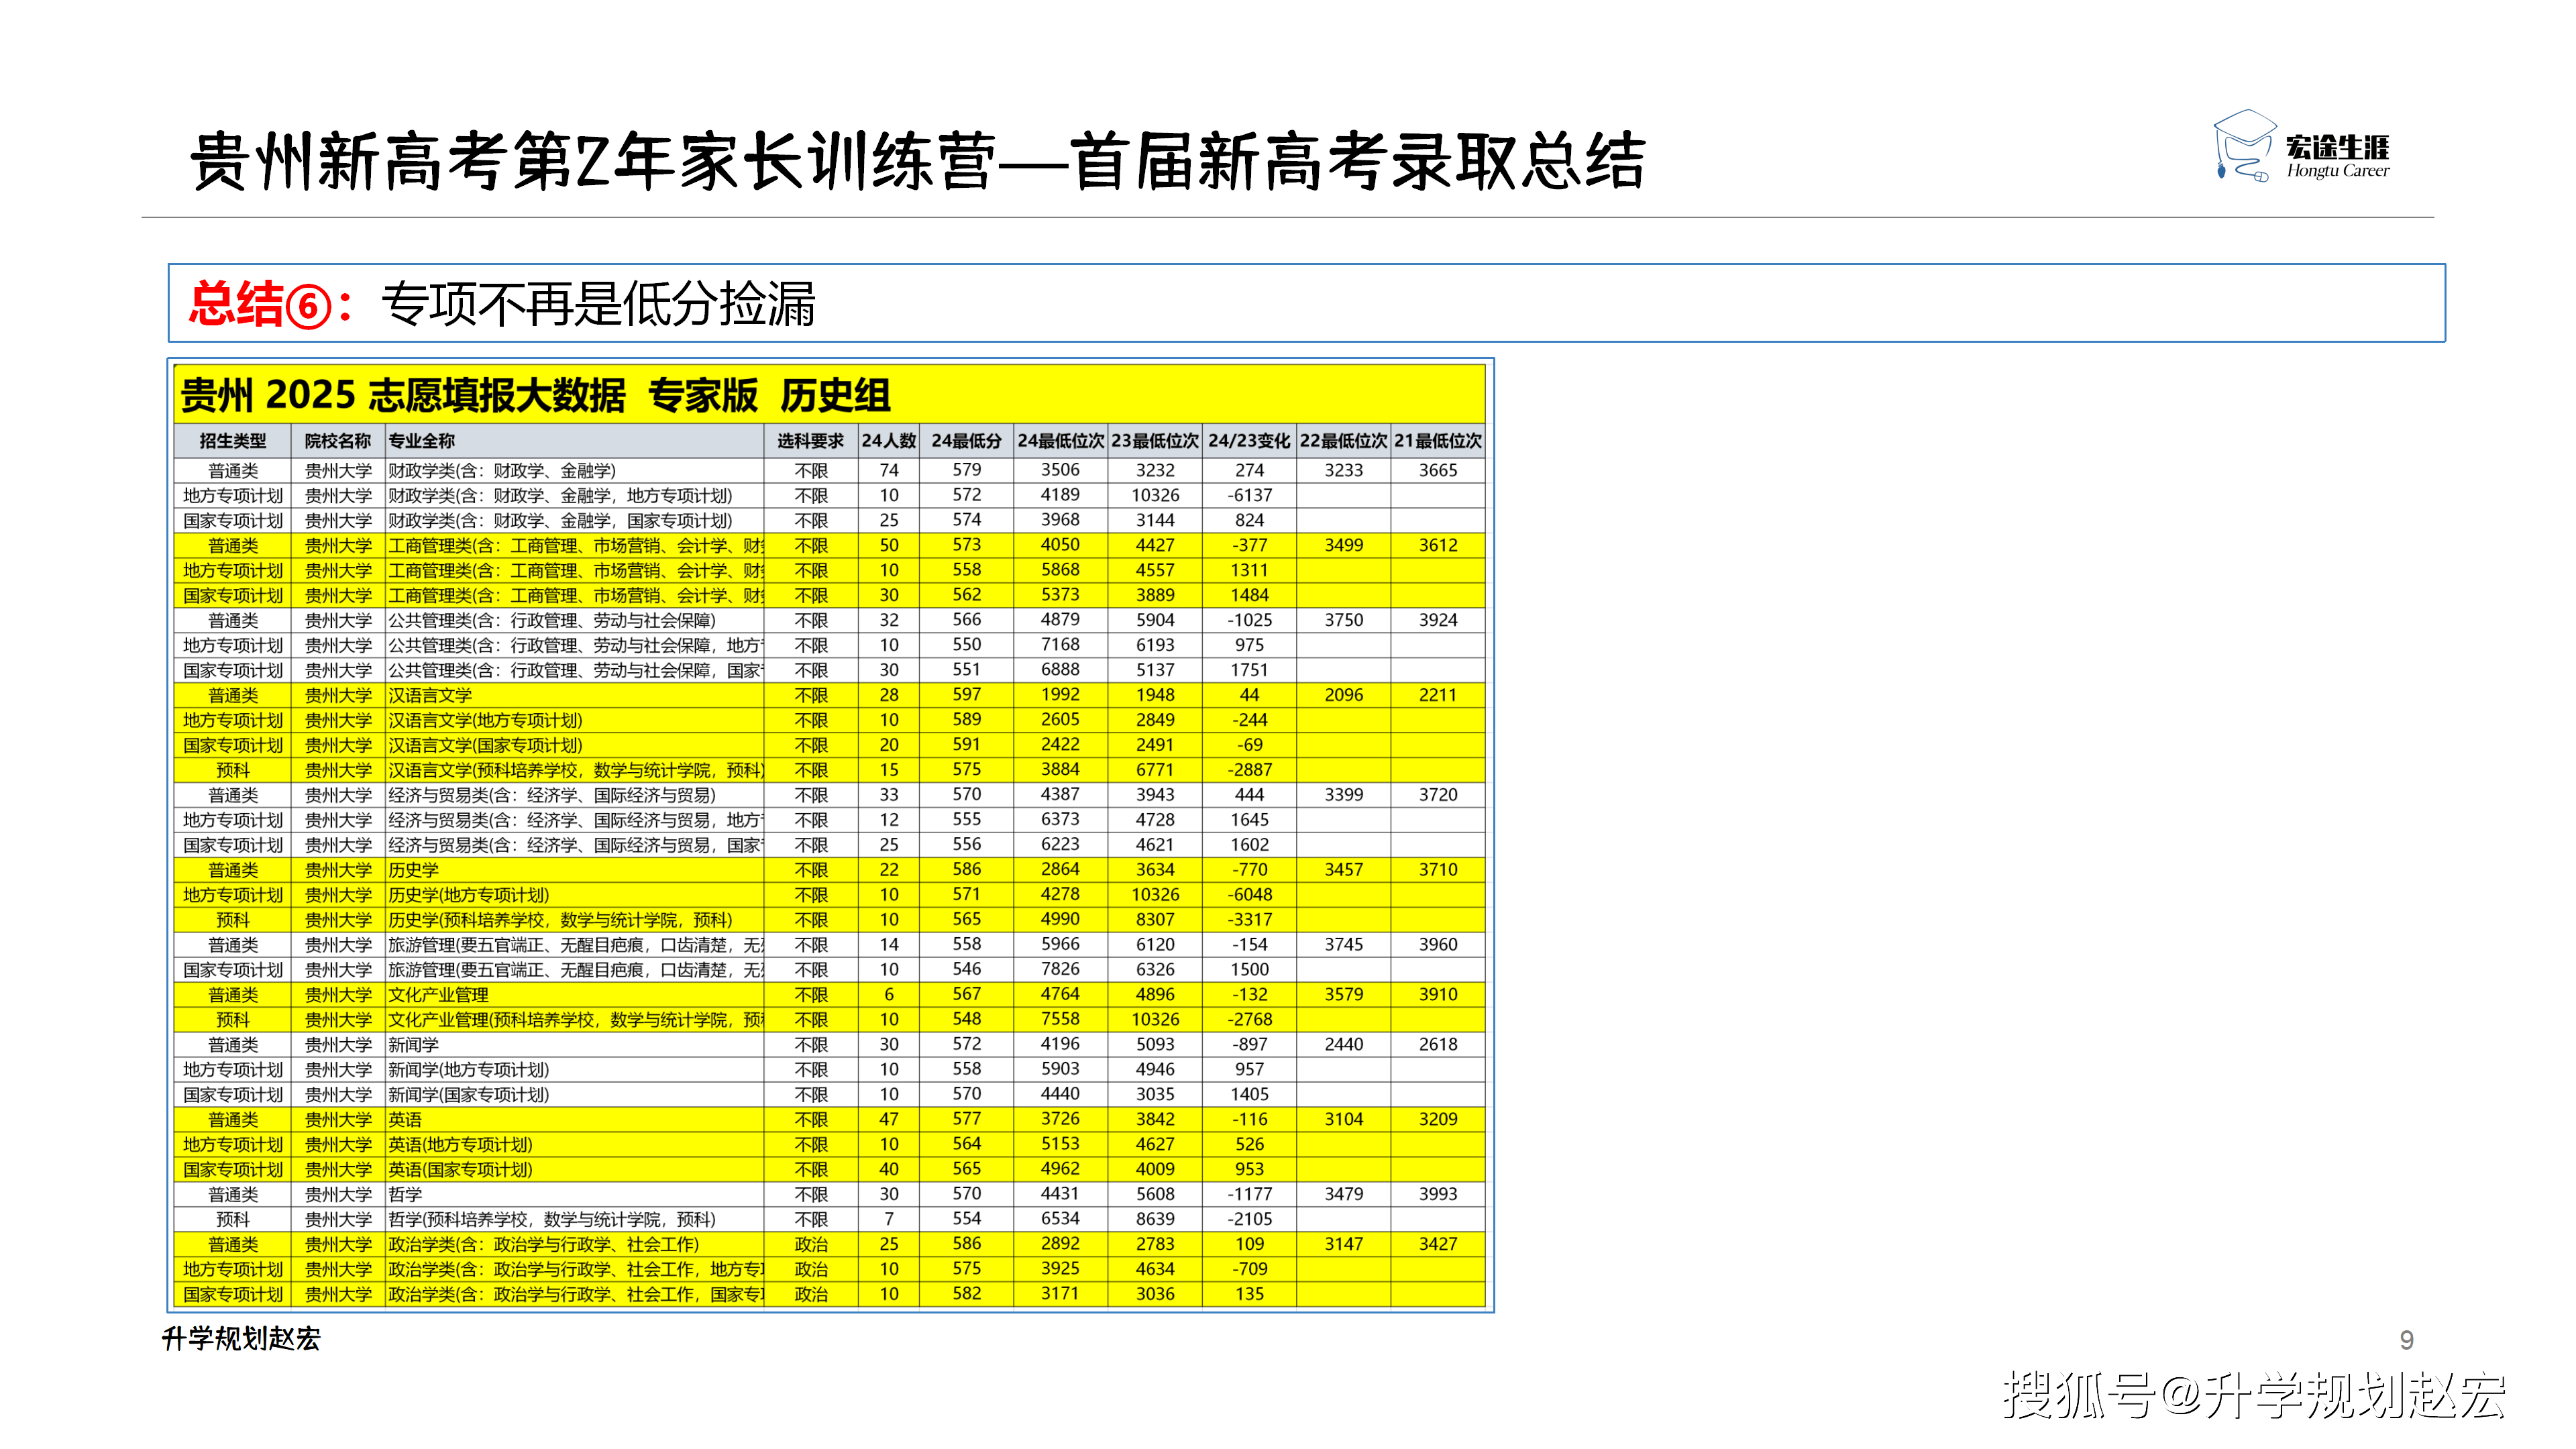This screenshot has height=1449, width=2576.
Task: Click the heading 总结⑥：专项不再是低分捡漏
Action: click(x=503, y=303)
